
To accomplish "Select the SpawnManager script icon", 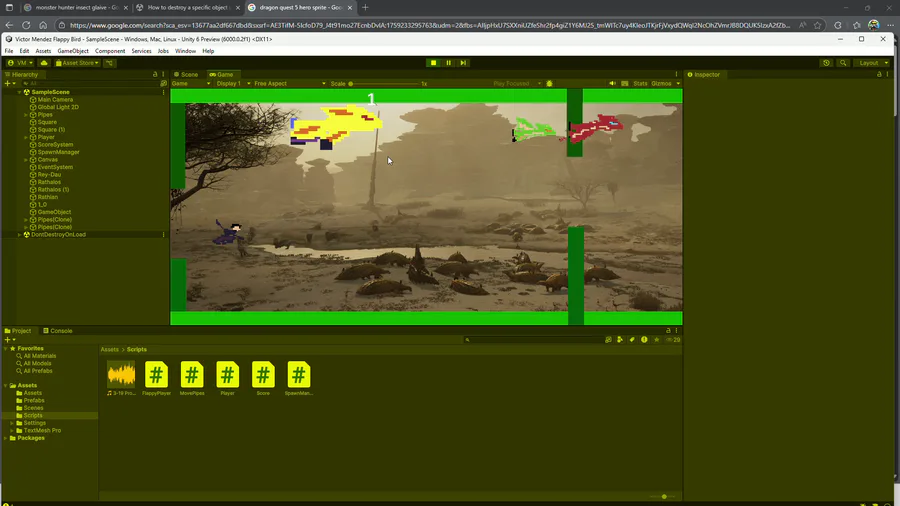I will pyautogui.click(x=298, y=375).
